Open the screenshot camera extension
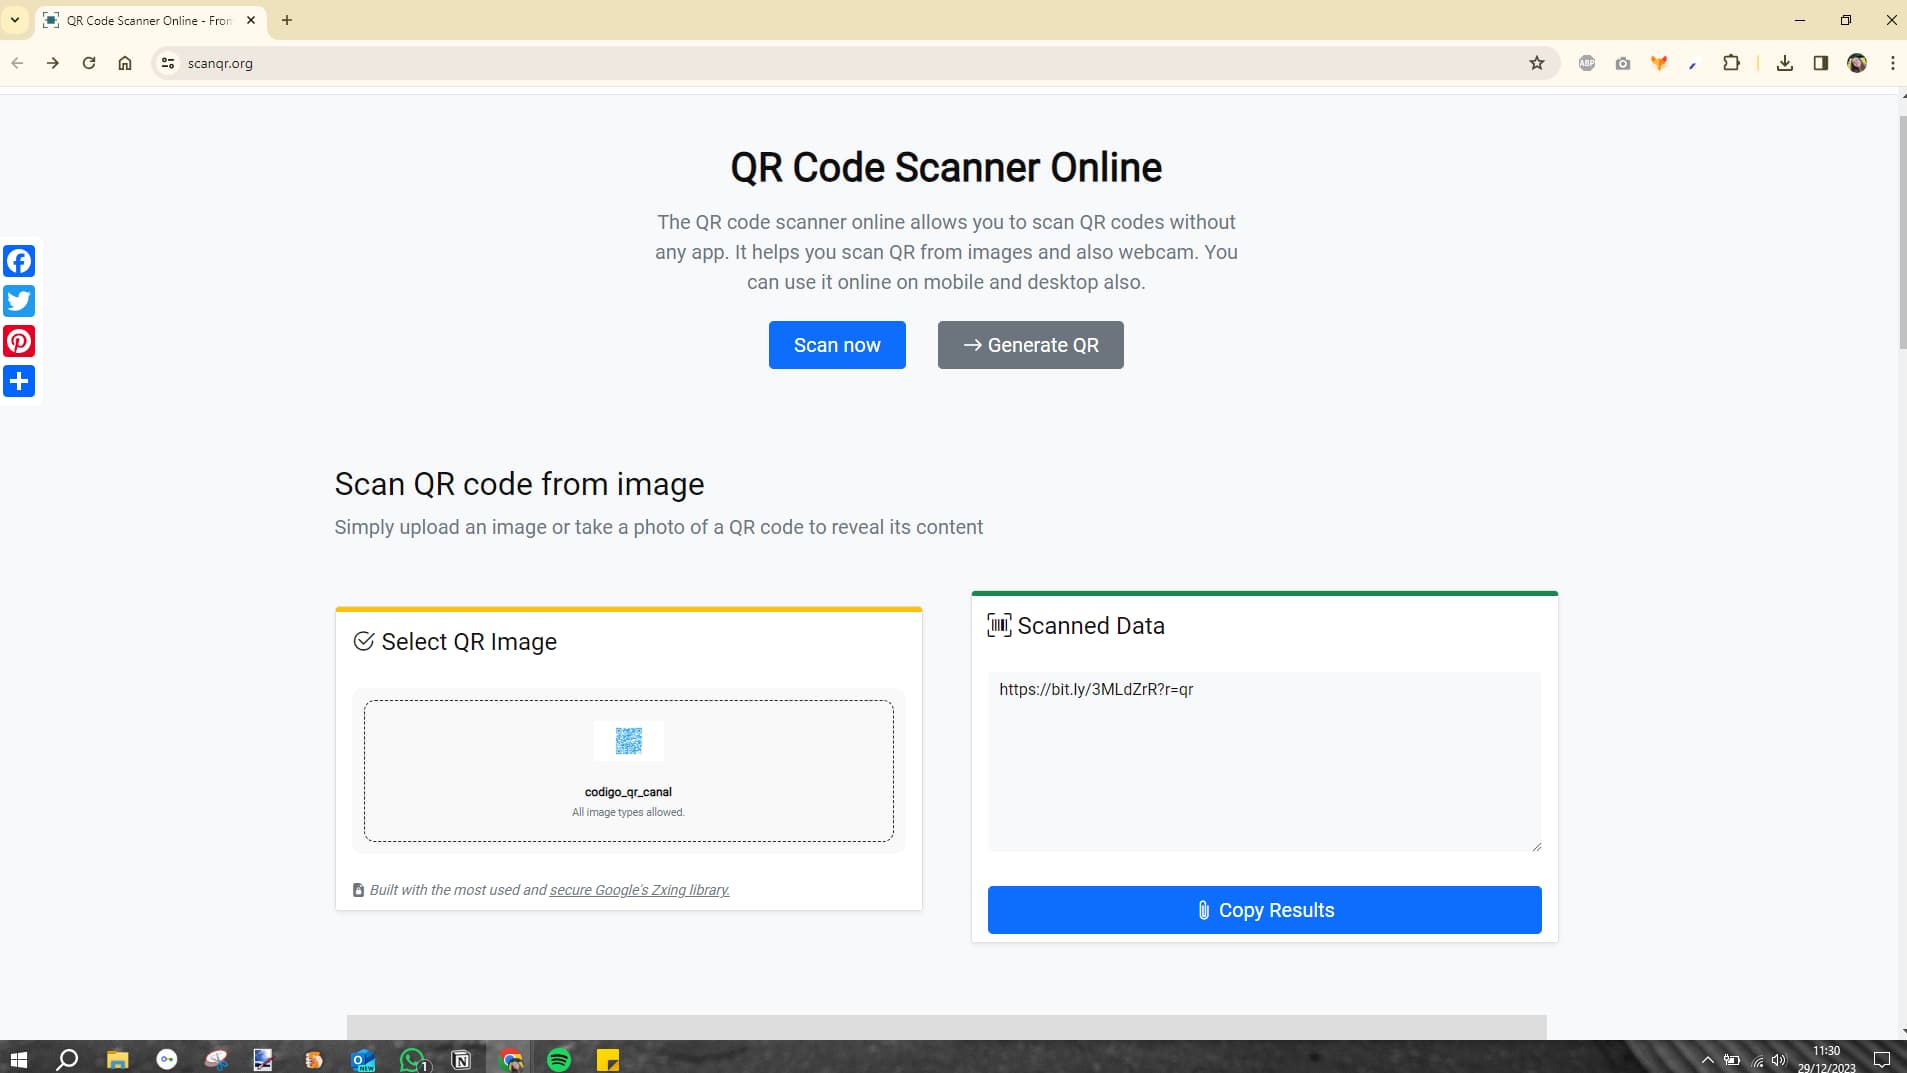Screen dimensions: 1907x1073 (1622, 62)
